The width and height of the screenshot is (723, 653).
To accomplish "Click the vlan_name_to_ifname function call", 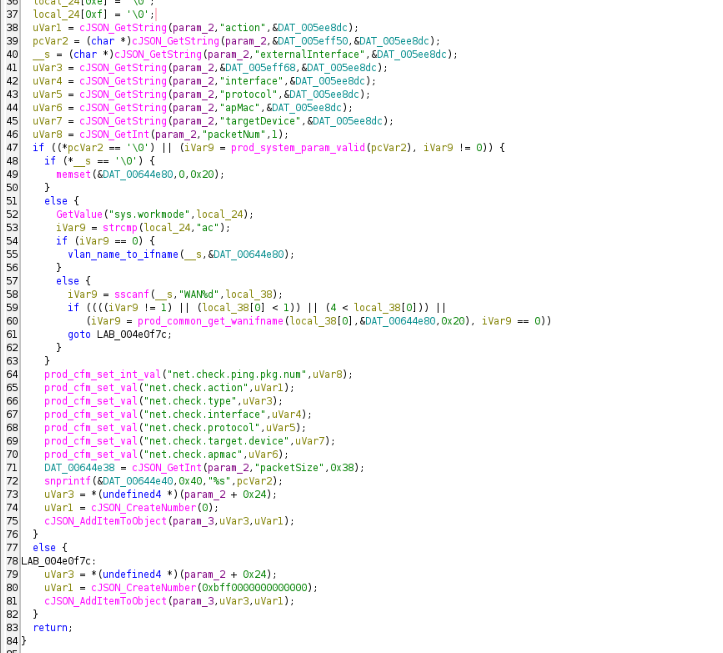I will pos(123,255).
